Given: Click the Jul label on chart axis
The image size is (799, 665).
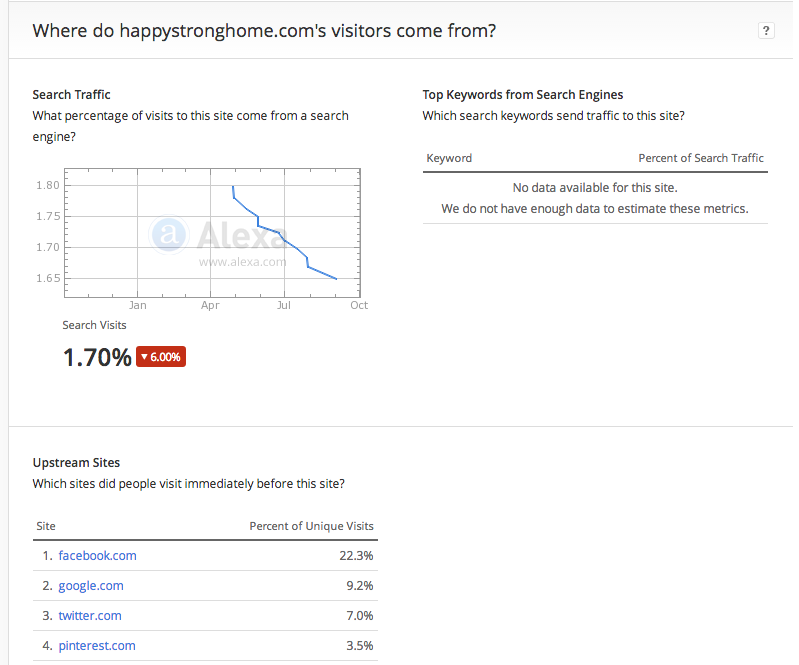Looking at the screenshot, I should (284, 305).
